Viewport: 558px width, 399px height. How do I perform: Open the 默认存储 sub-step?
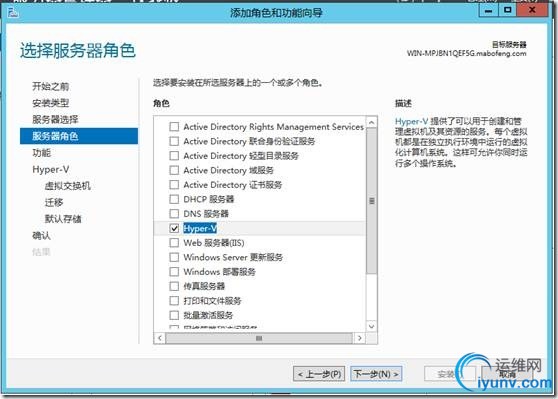click(x=63, y=219)
